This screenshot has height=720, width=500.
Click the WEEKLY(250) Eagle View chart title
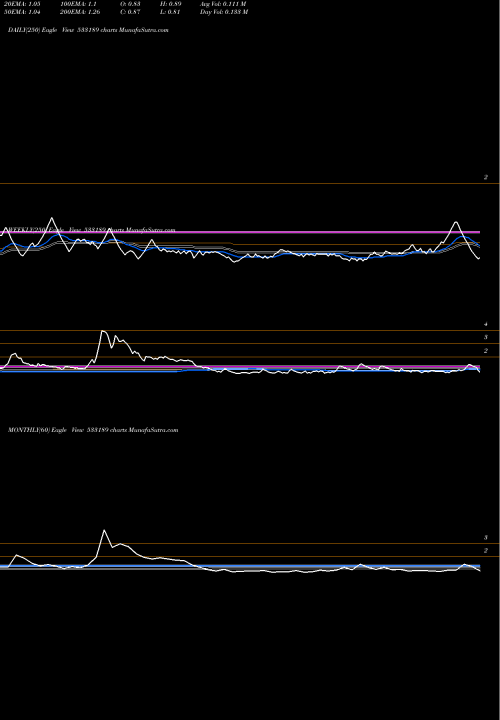tap(92, 230)
